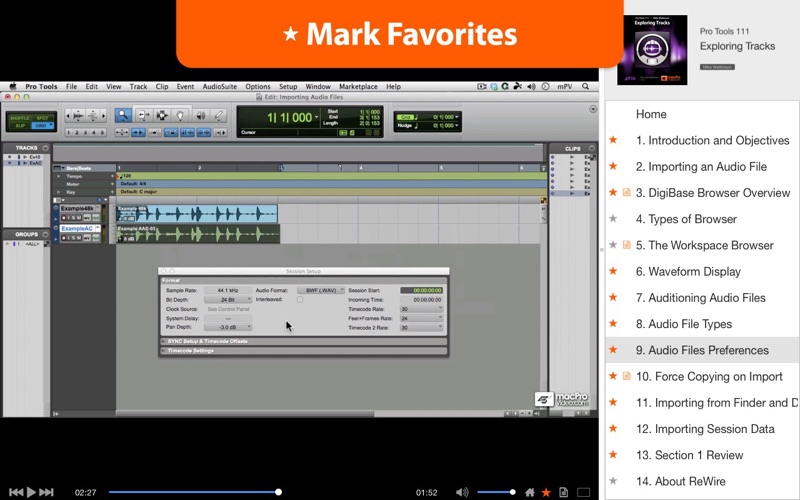800x500 pixels.
Task: Mute the player volume speaker icon
Action: (x=462, y=492)
